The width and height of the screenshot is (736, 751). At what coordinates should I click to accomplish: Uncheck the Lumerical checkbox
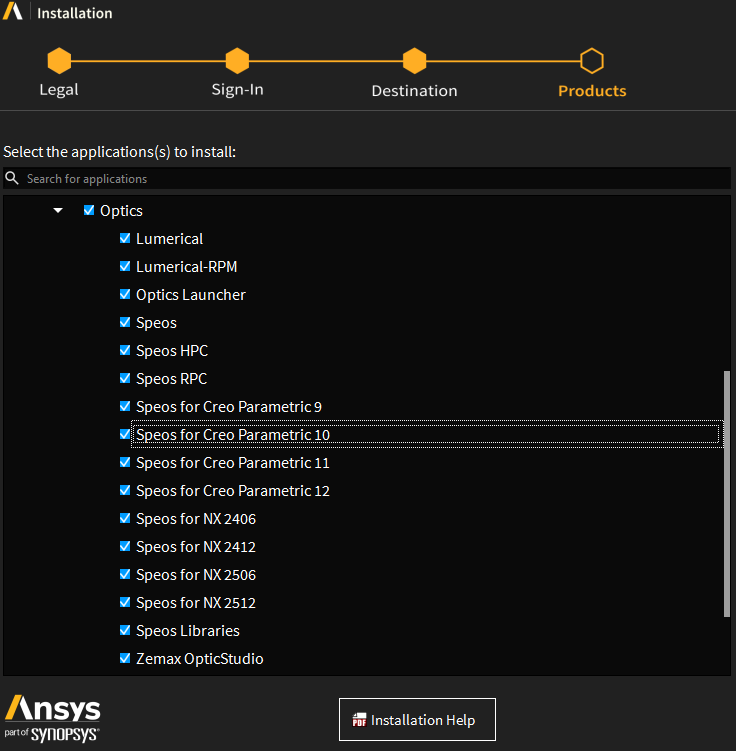[x=125, y=238]
